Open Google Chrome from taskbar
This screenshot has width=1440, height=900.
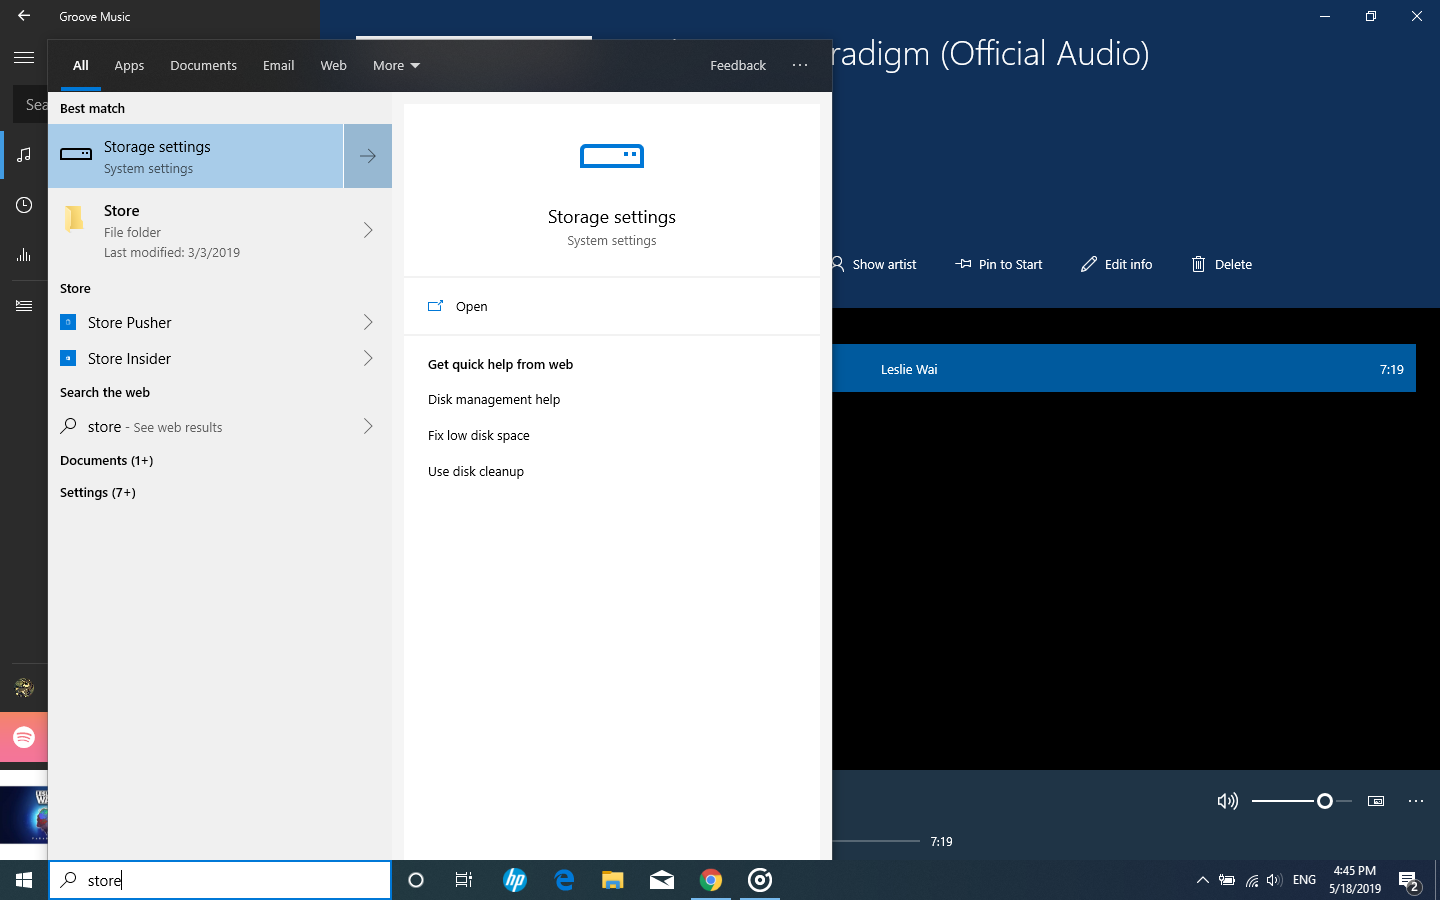pos(711,880)
